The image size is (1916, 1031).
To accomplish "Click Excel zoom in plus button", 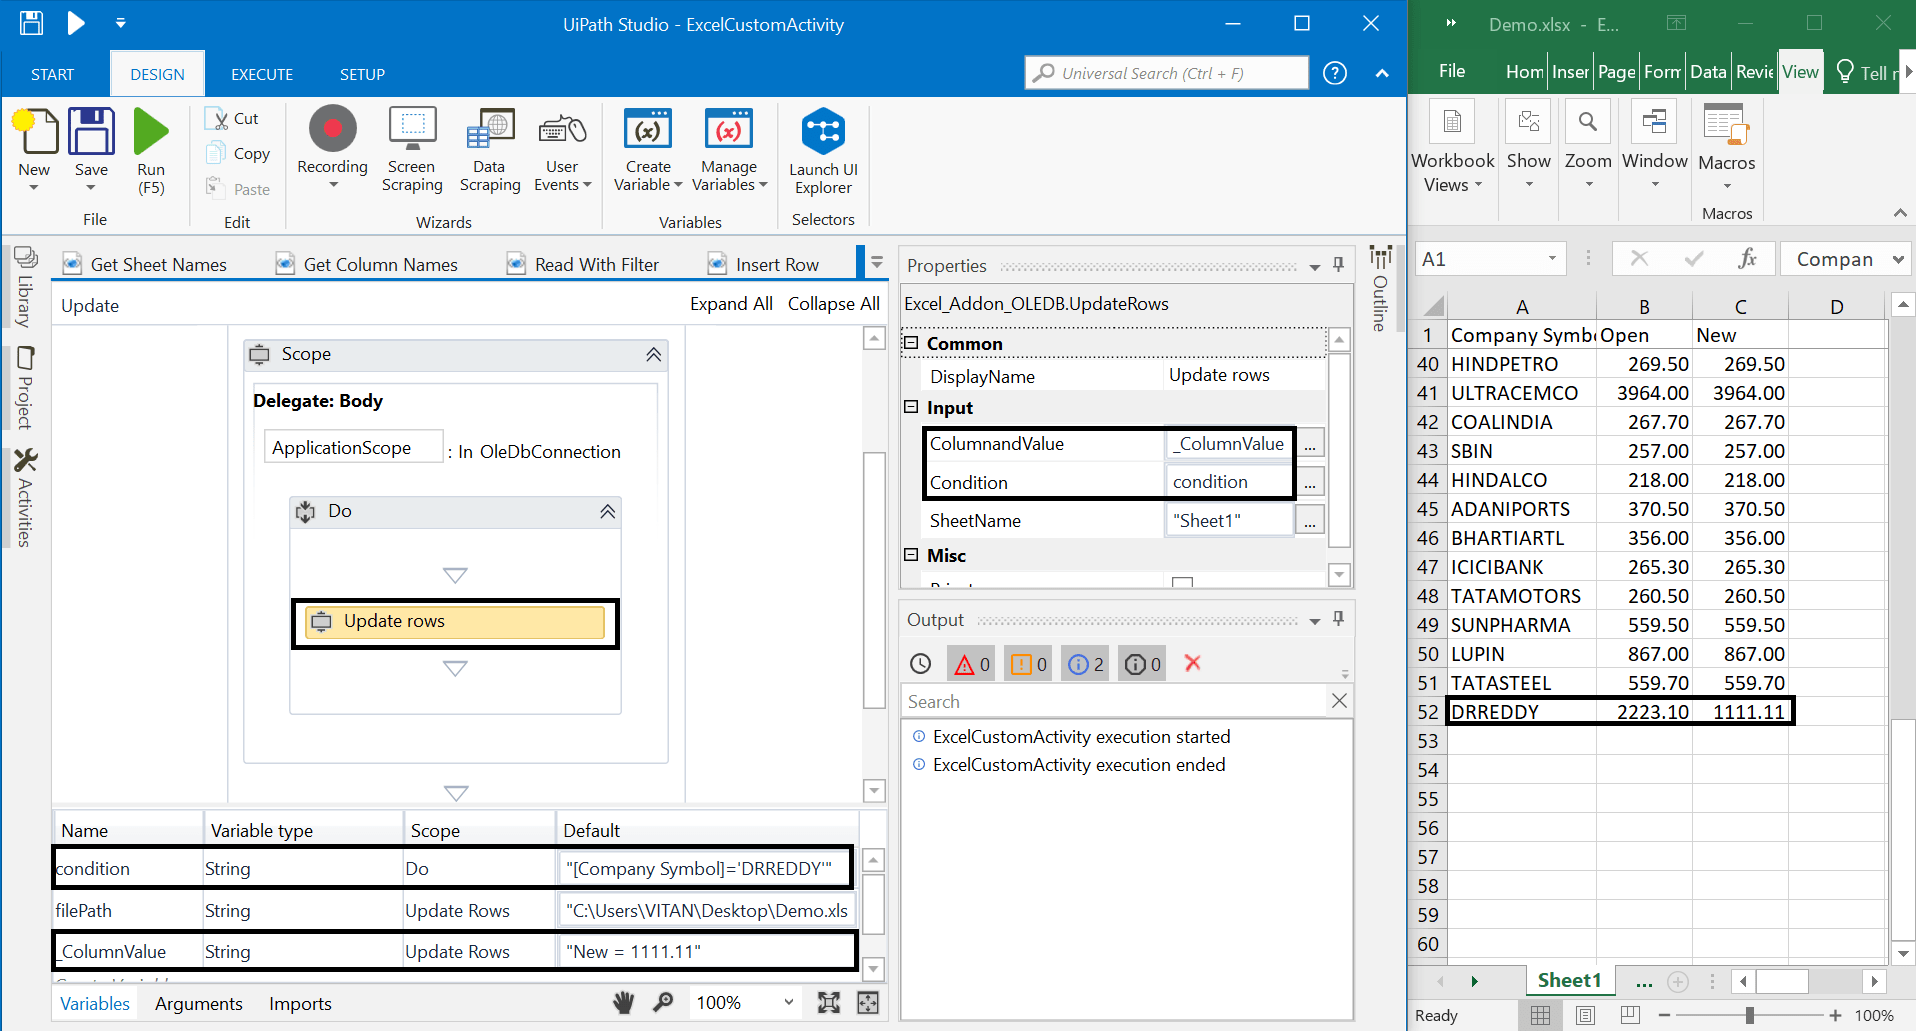I will (1835, 1015).
